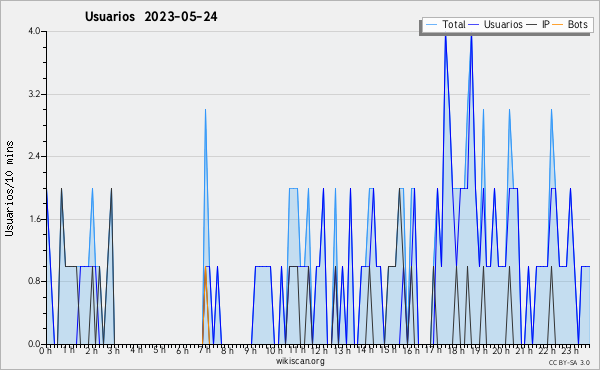Click the '8 h' x-axis label
Image resolution: width=600 pixels, height=370 pixels.
tap(227, 351)
